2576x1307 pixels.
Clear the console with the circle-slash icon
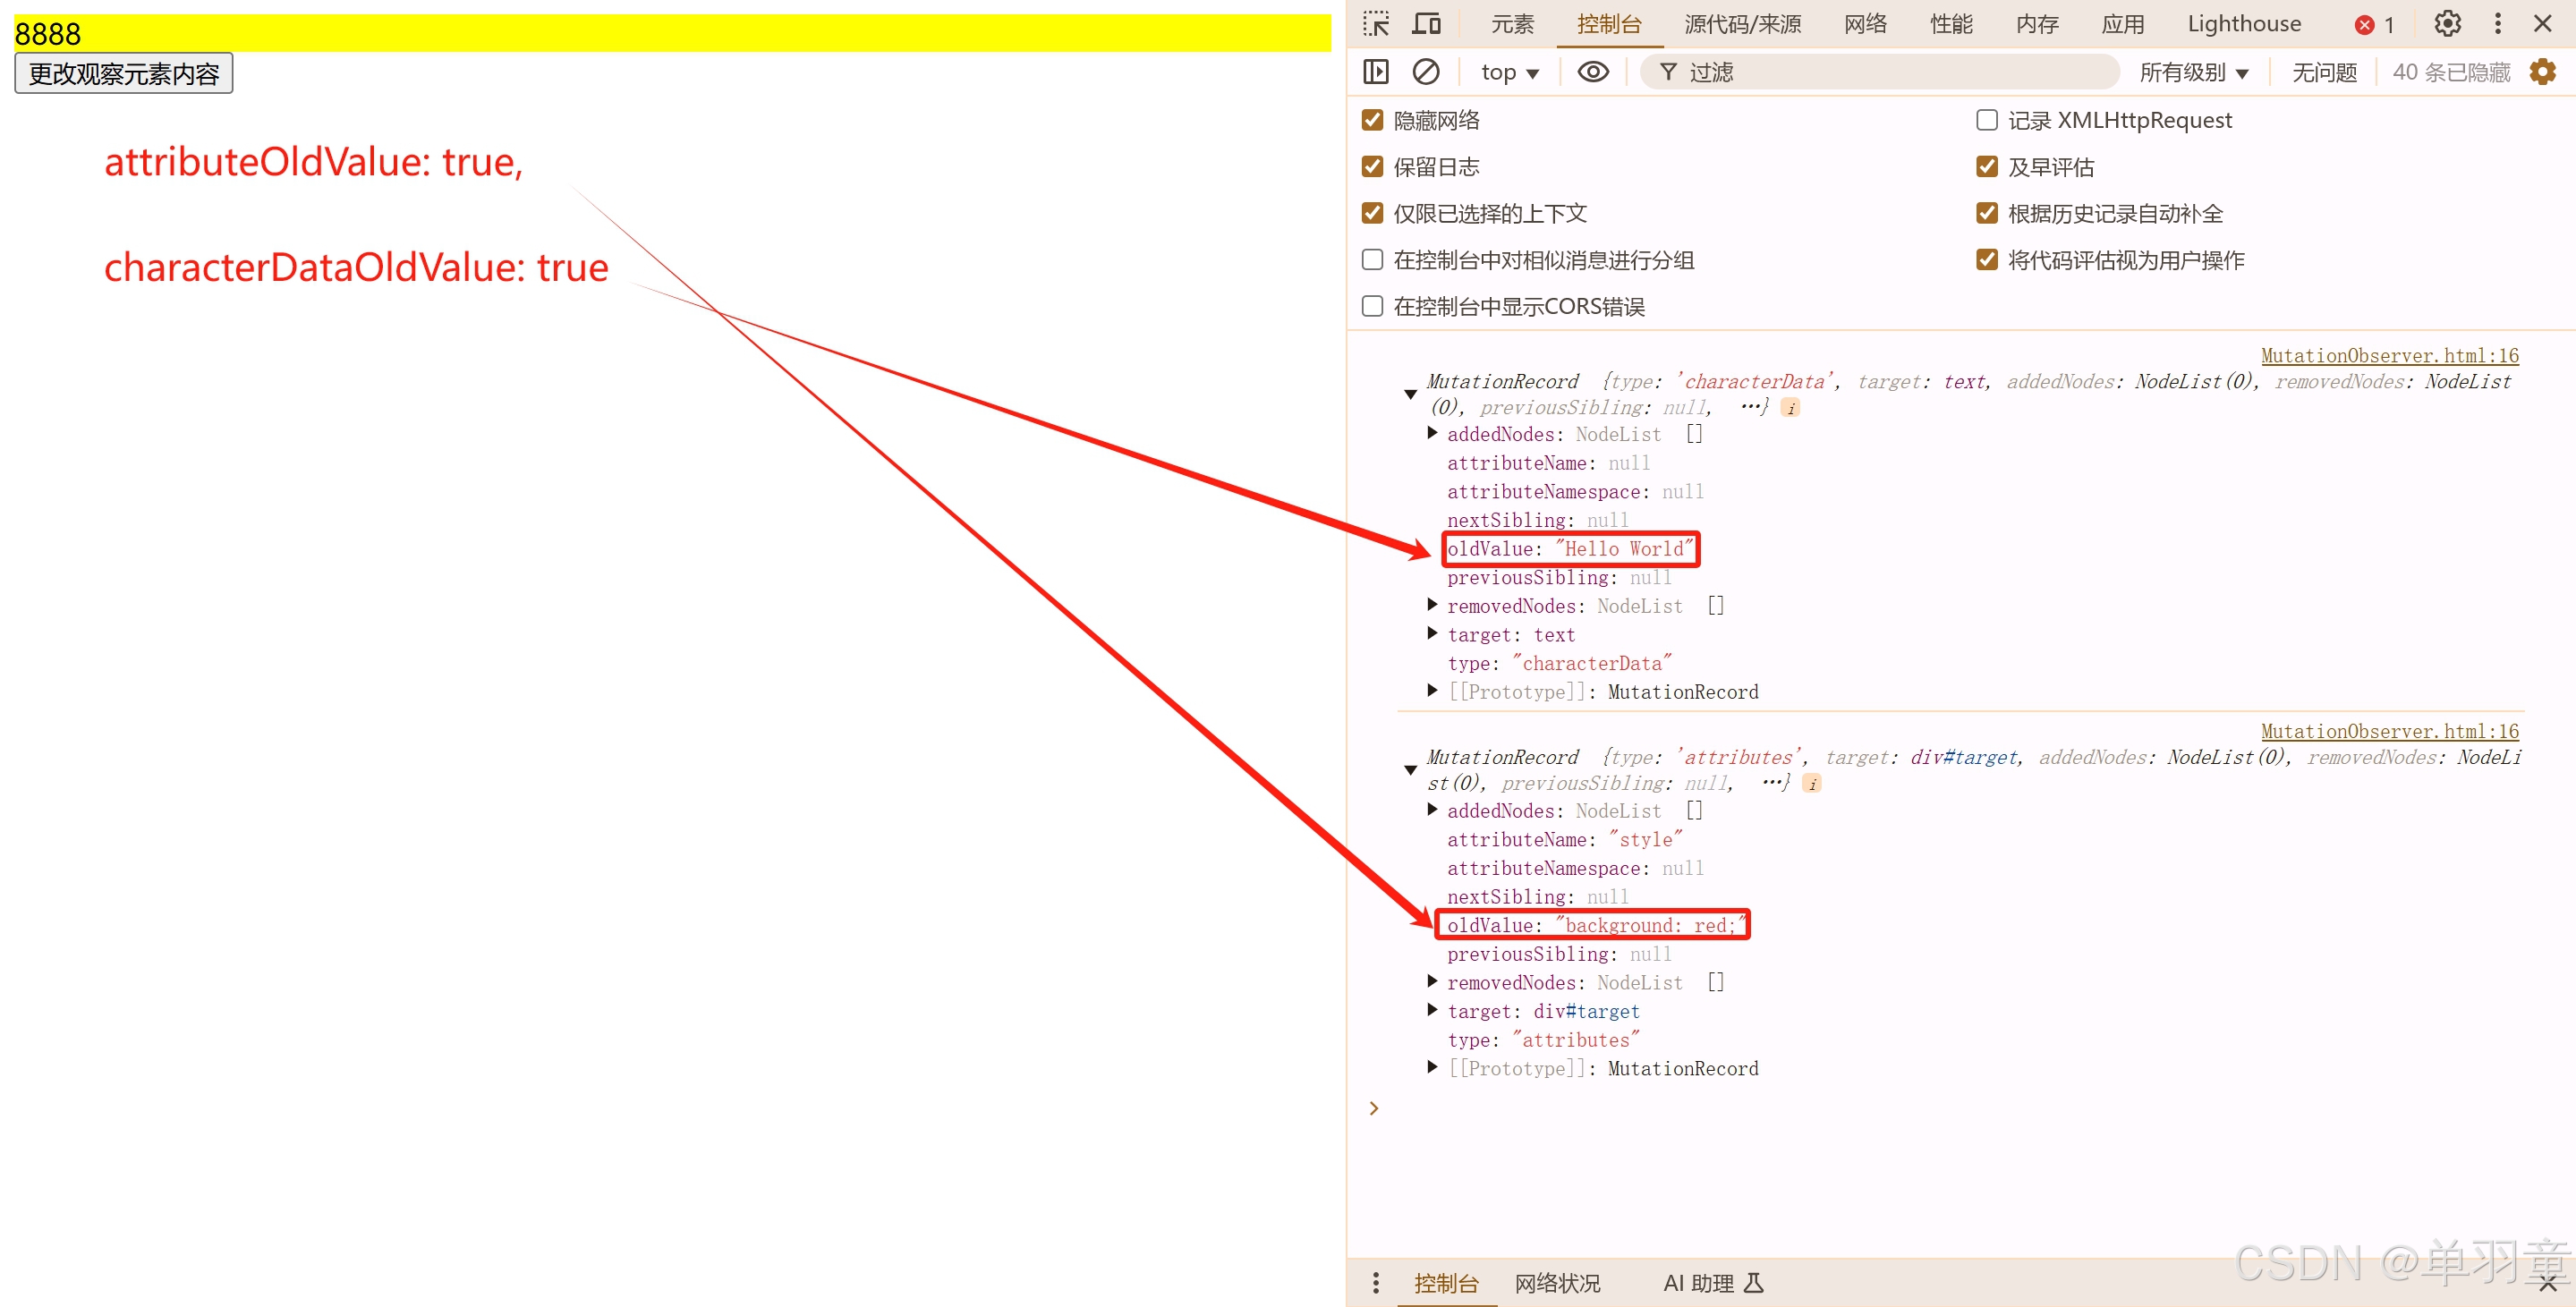click(x=1425, y=71)
